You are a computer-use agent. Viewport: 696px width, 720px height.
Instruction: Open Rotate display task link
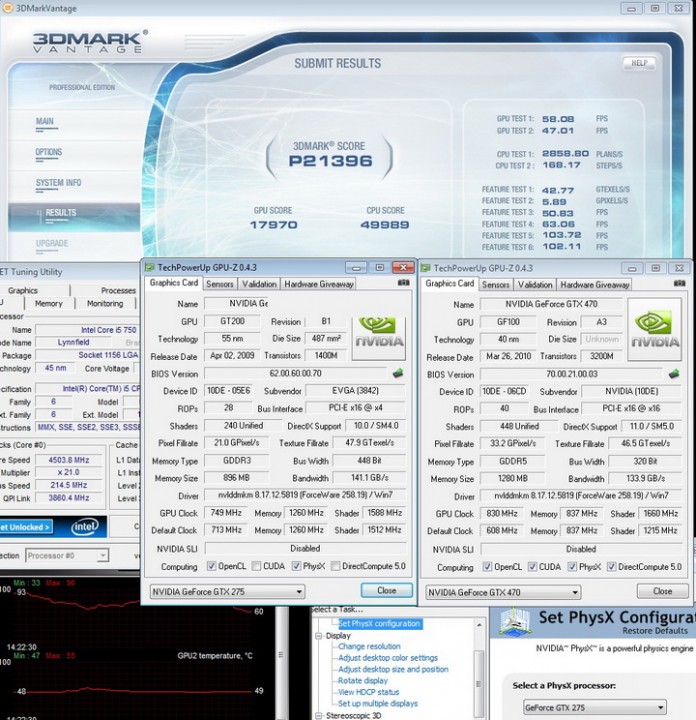pyautogui.click(x=363, y=681)
